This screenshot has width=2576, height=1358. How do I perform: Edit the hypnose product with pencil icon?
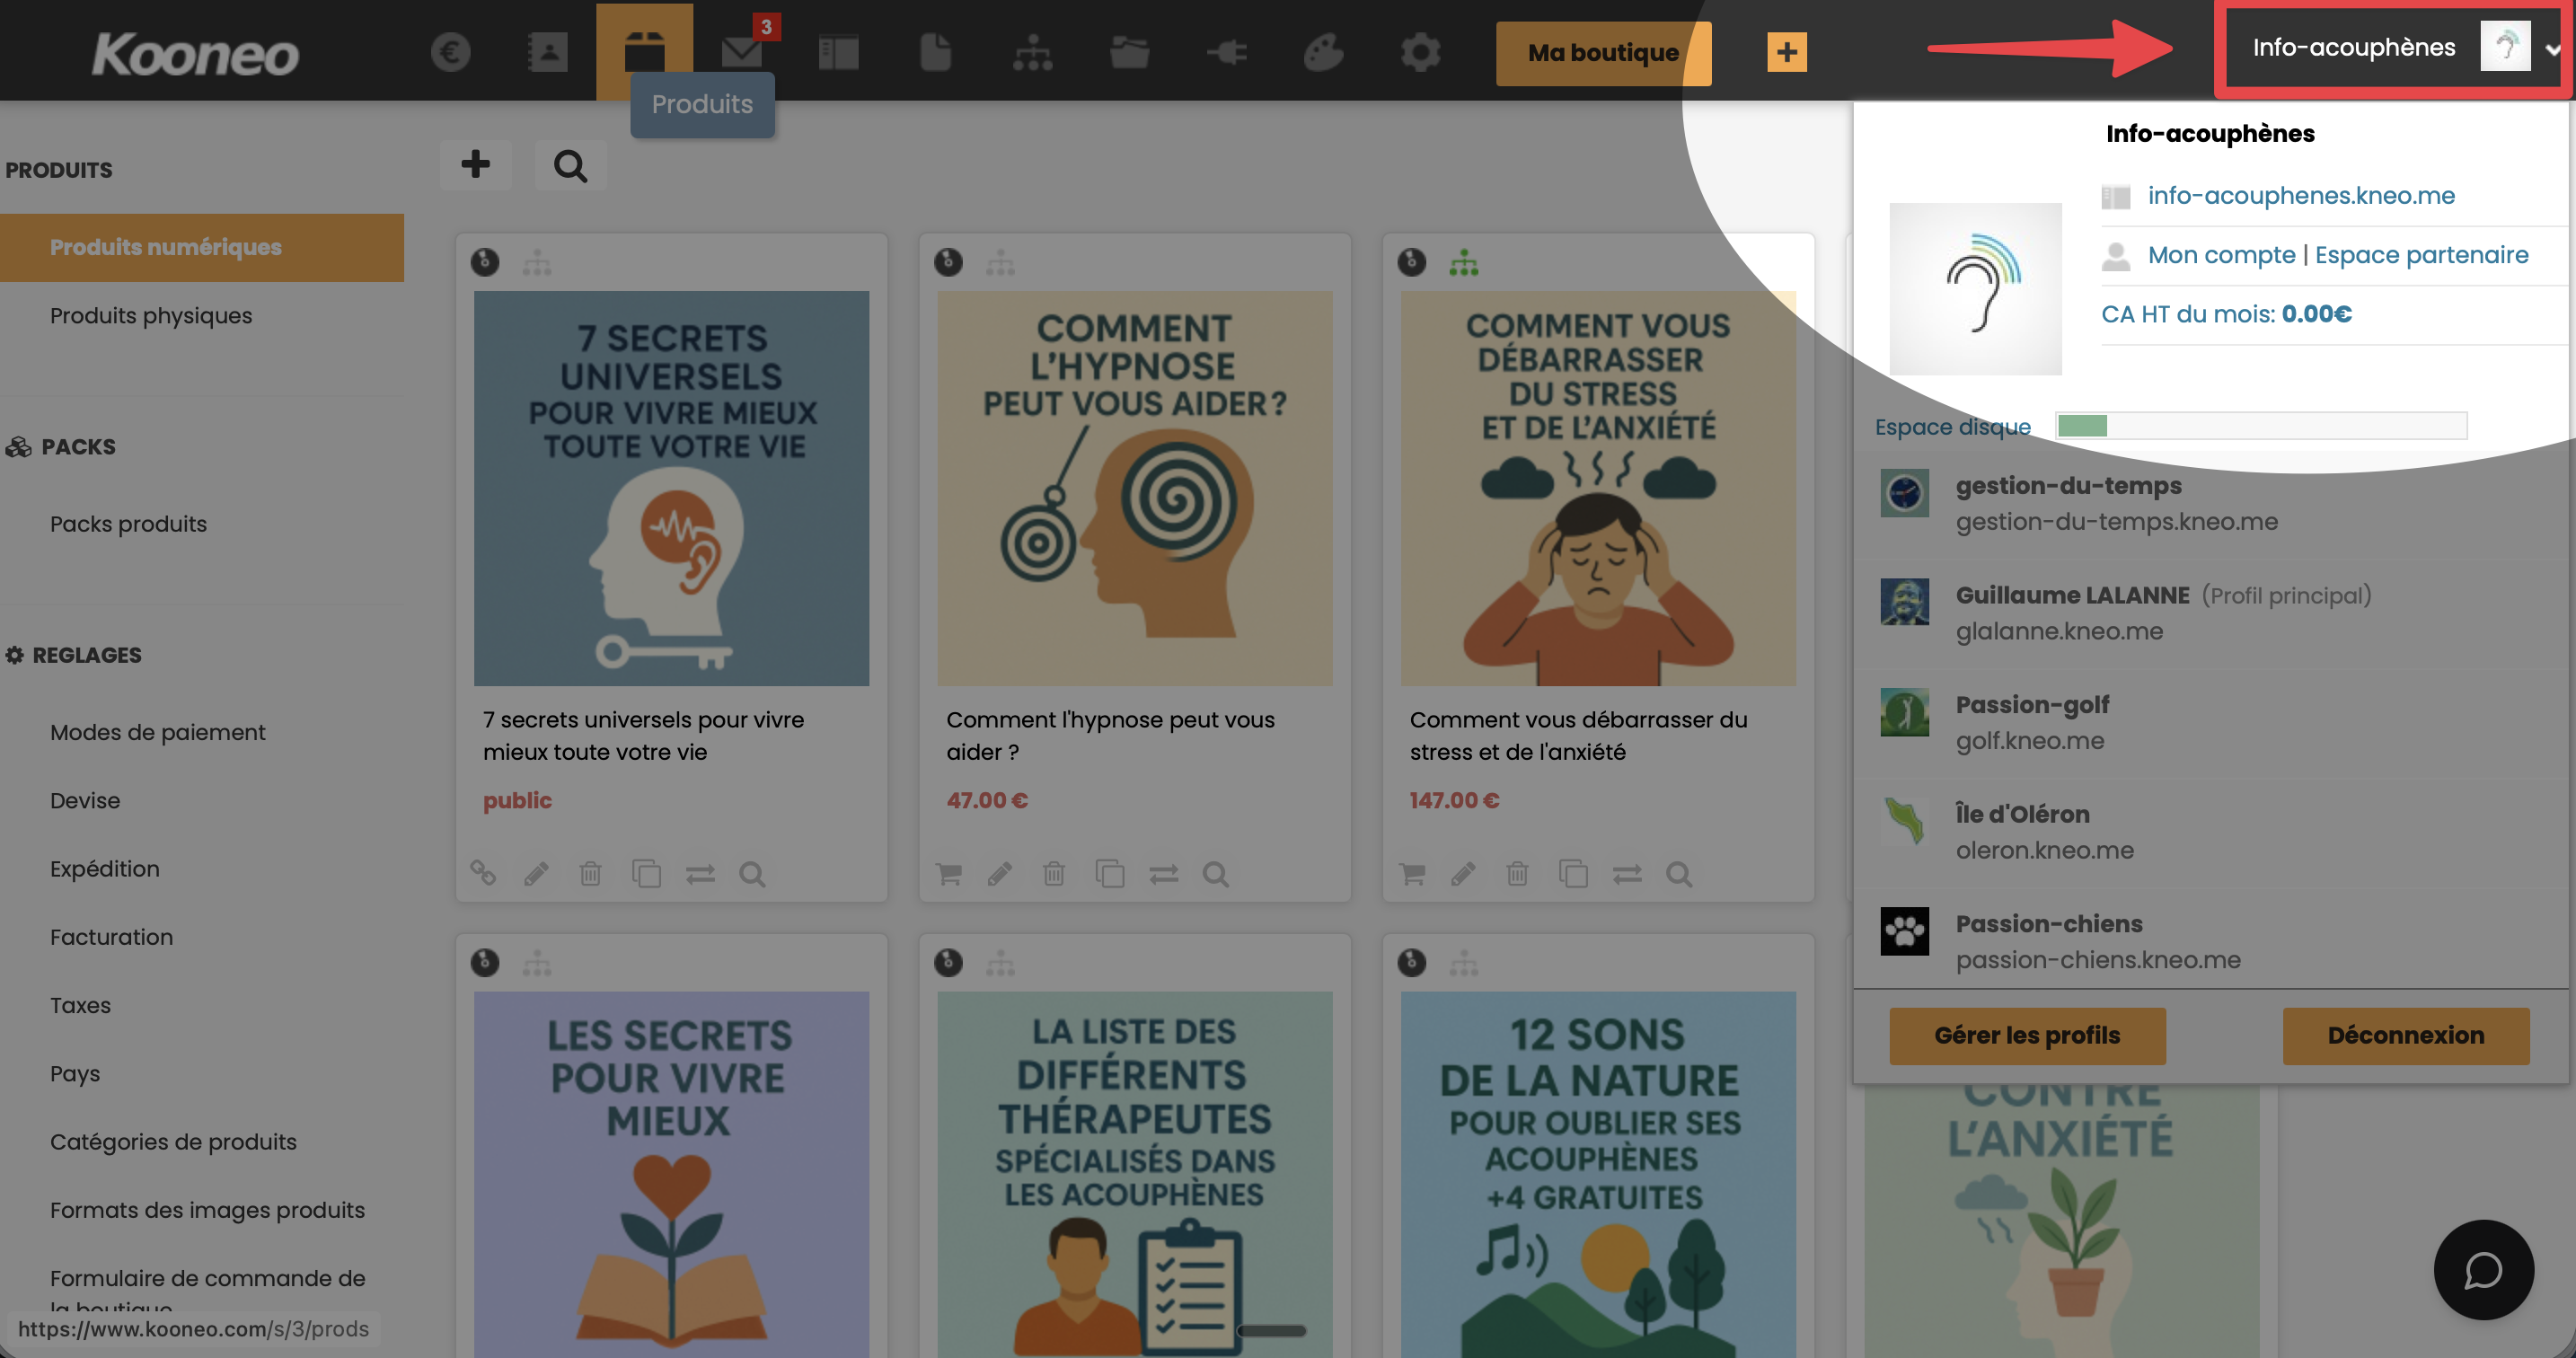click(x=999, y=875)
